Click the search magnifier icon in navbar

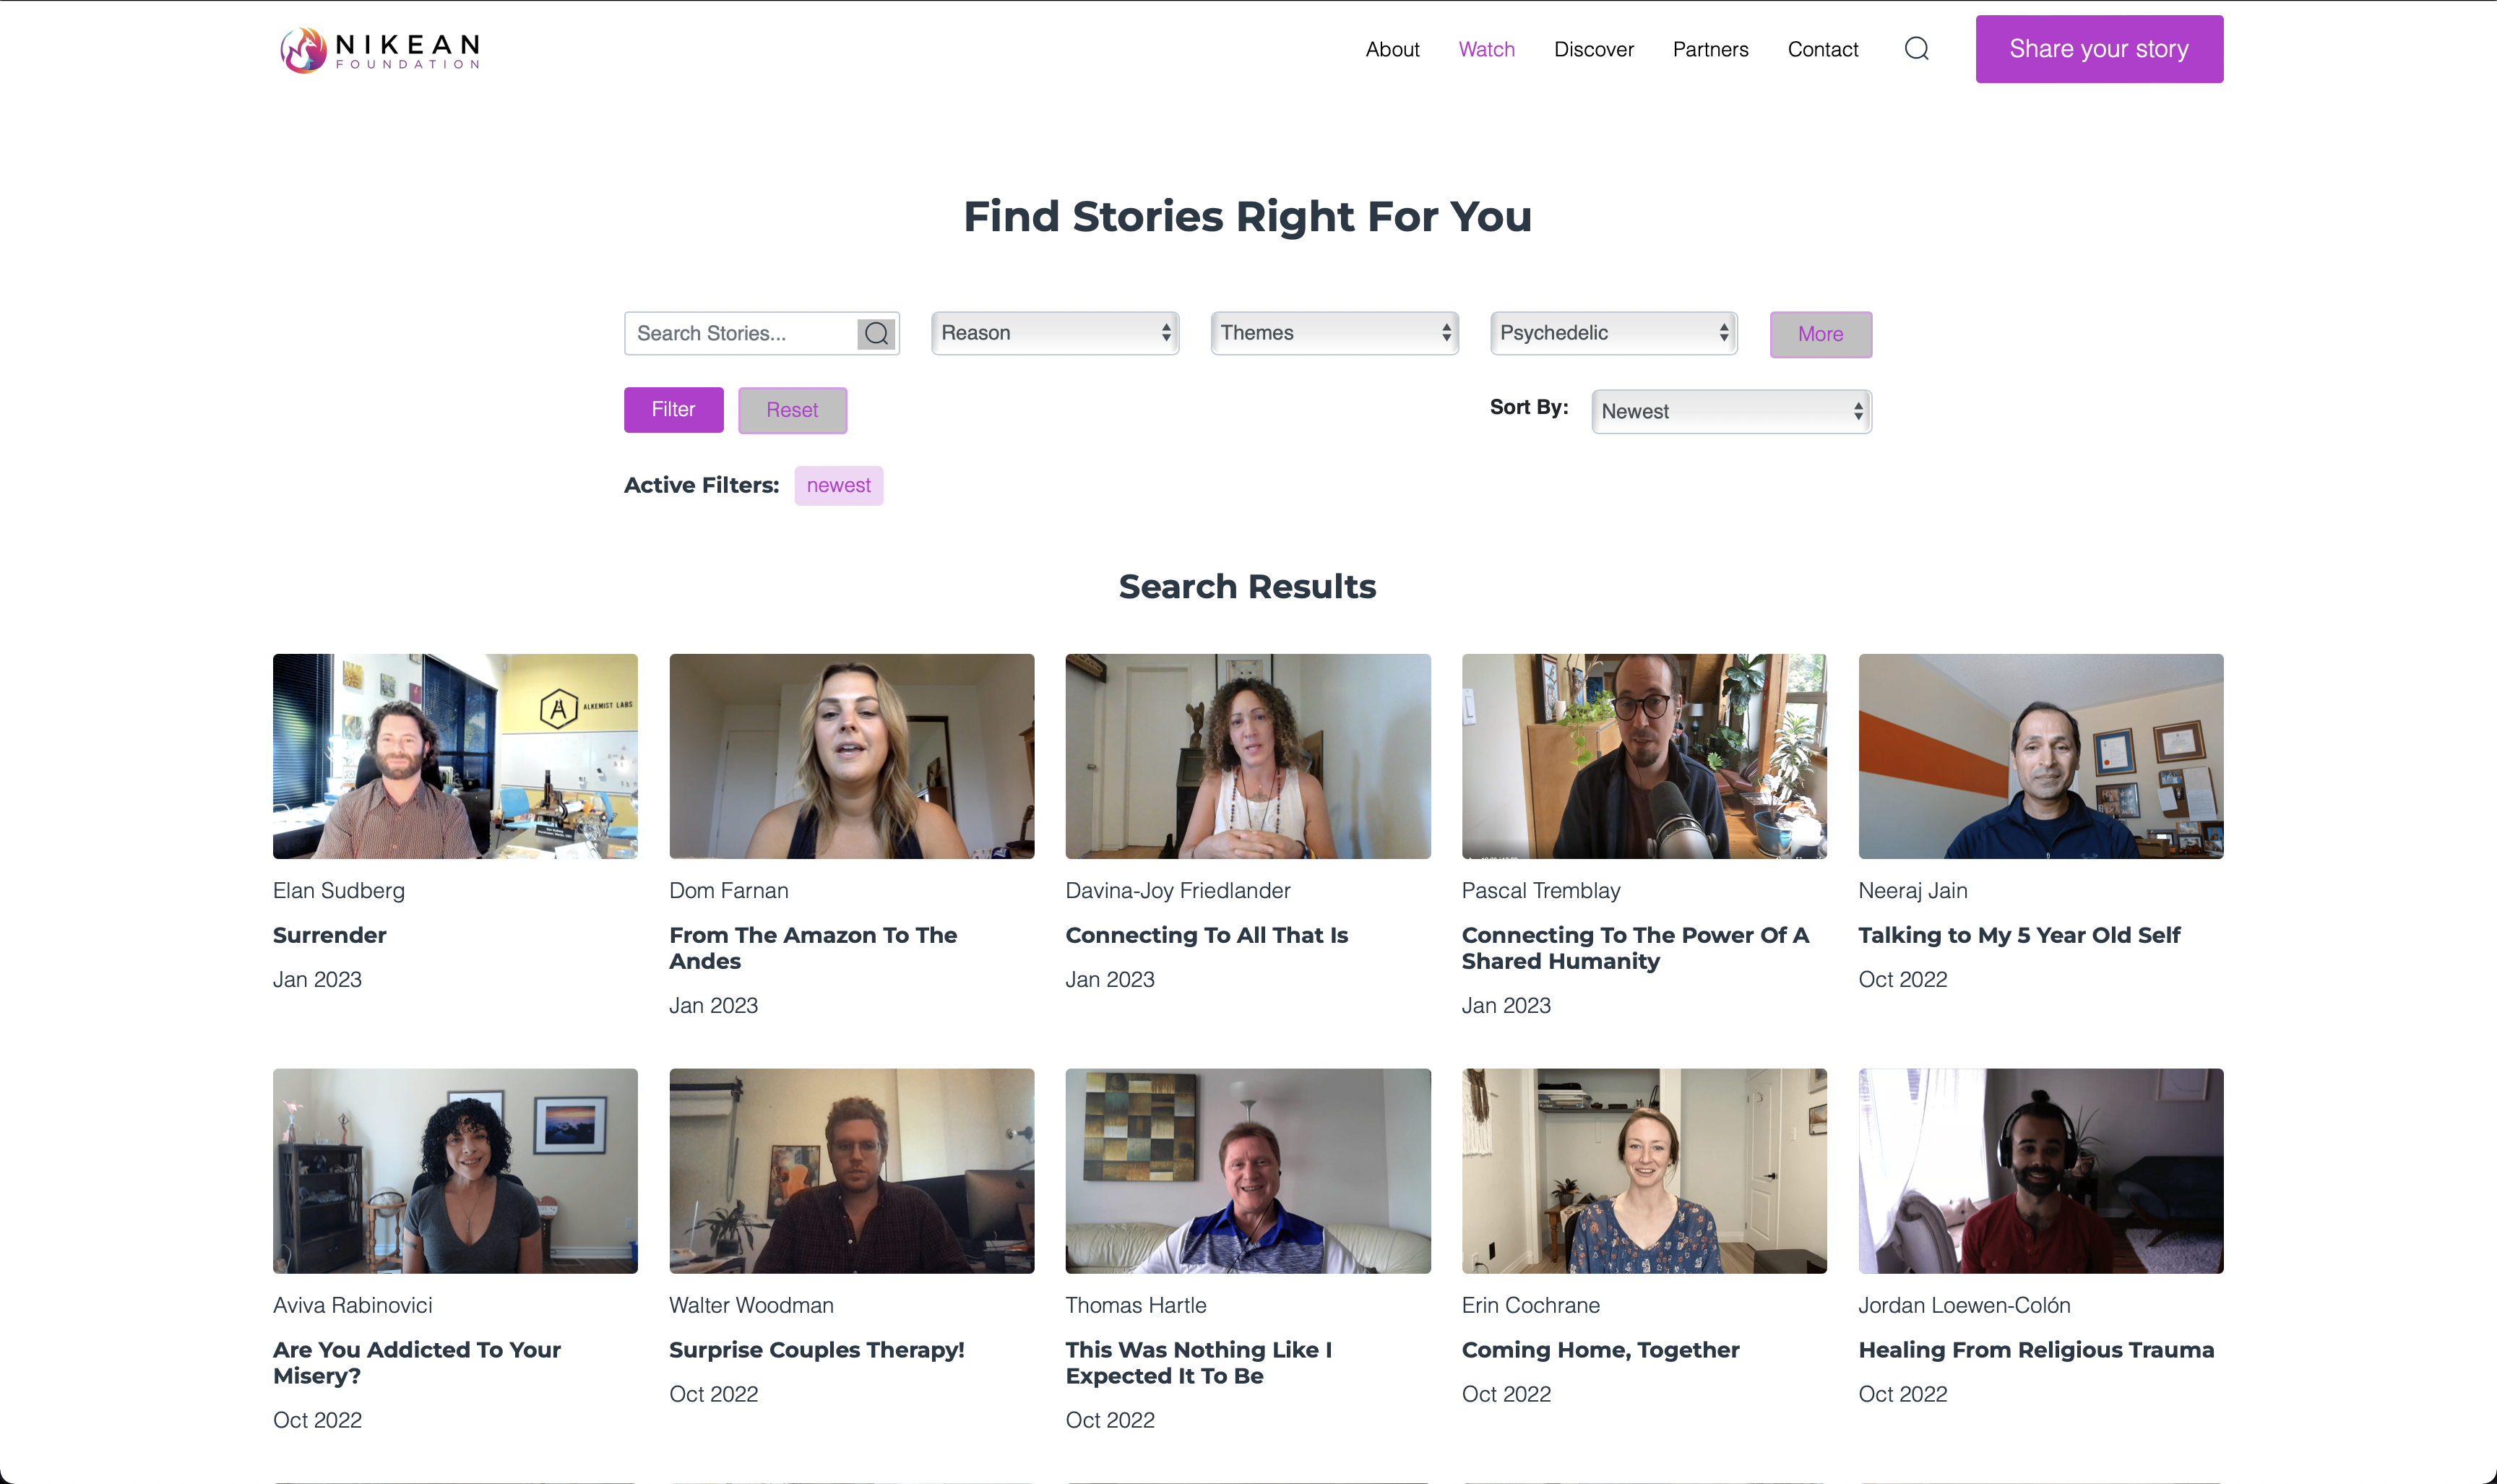coord(1918,48)
